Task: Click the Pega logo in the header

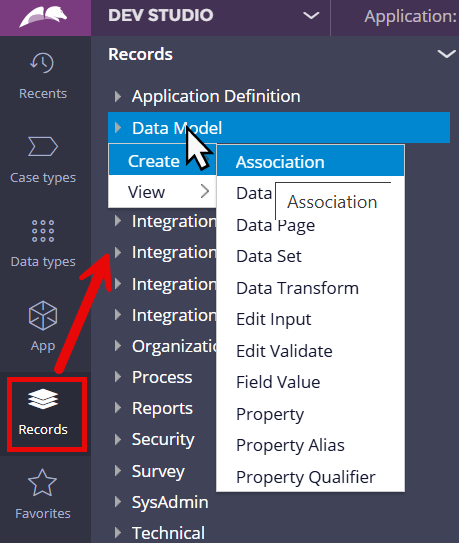Action: click(x=43, y=17)
